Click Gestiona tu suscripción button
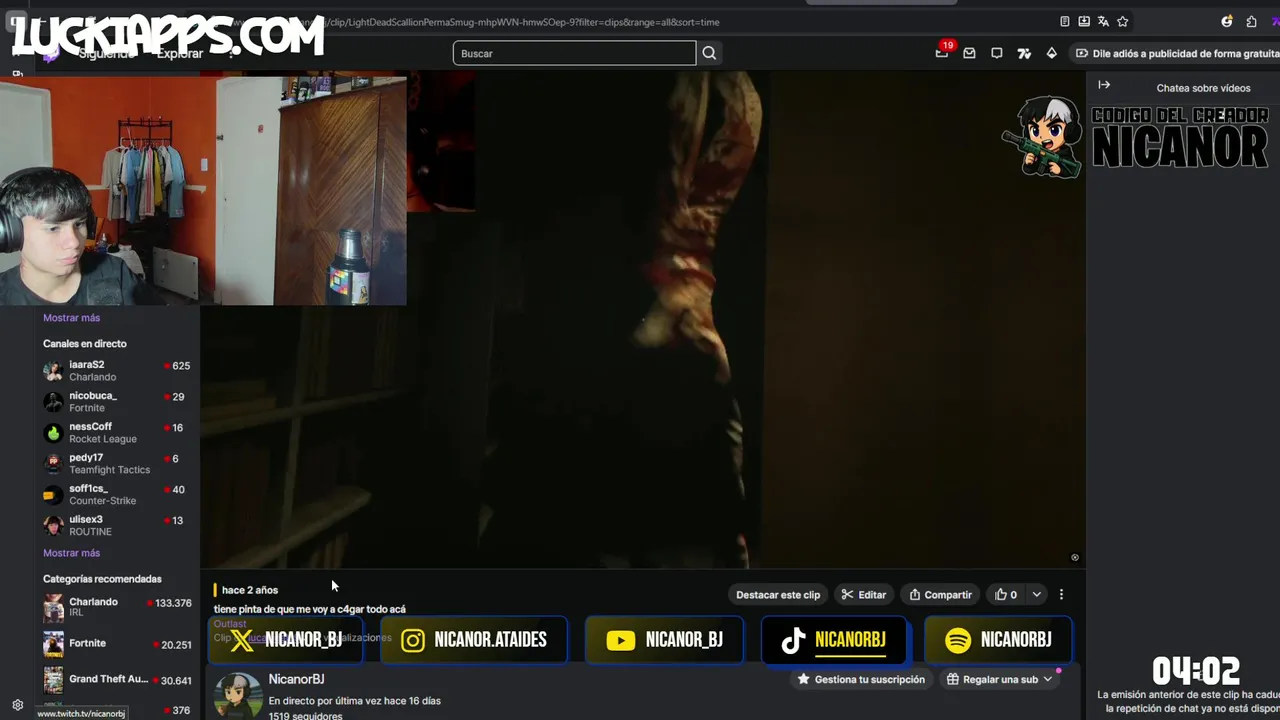This screenshot has height=720, width=1280. click(x=861, y=679)
